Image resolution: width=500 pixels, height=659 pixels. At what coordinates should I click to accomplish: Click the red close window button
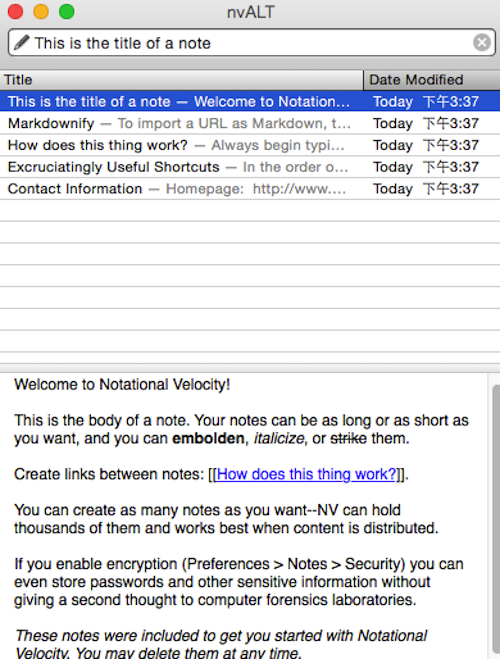(x=16, y=11)
